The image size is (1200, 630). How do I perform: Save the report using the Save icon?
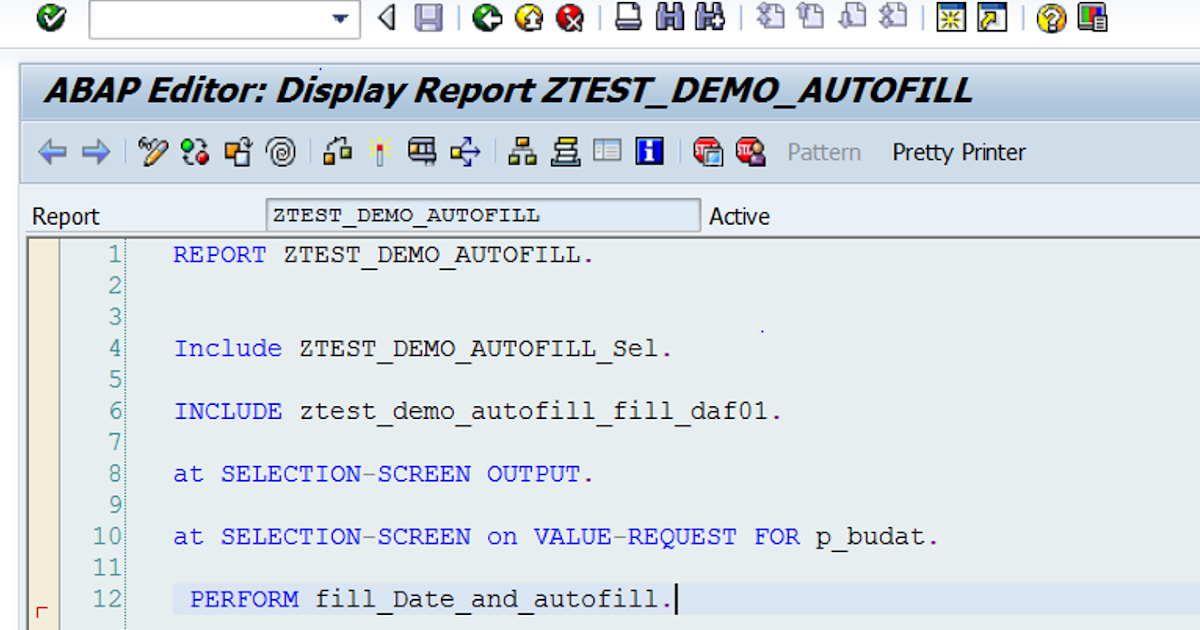428,18
